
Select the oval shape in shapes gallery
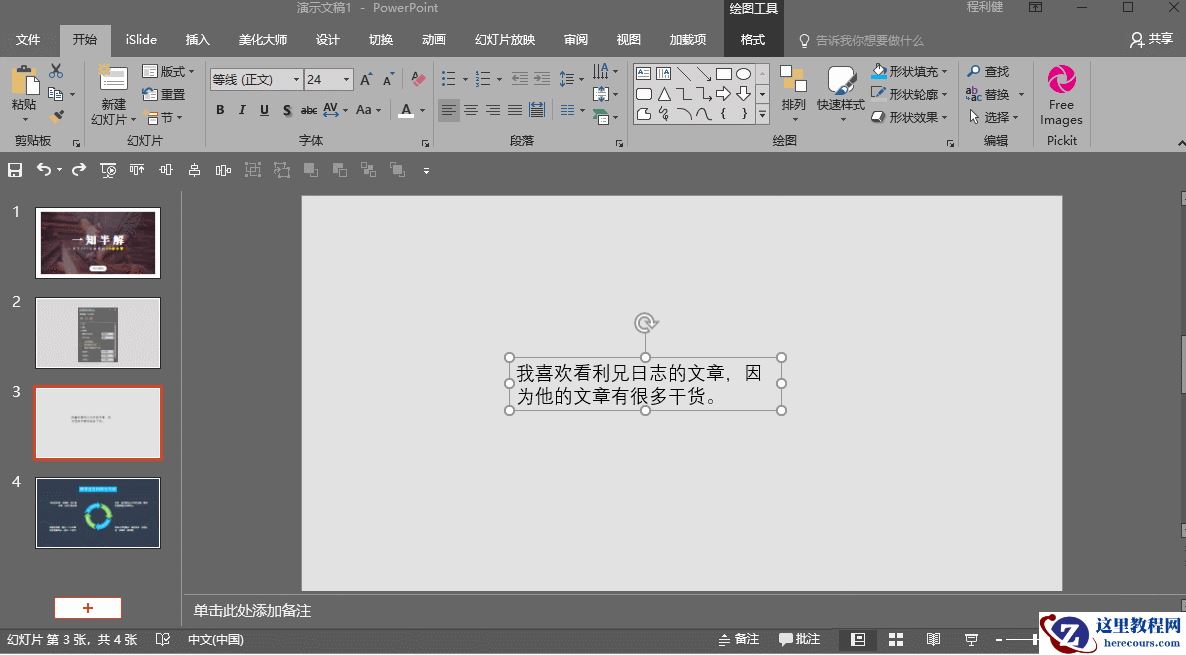click(743, 74)
